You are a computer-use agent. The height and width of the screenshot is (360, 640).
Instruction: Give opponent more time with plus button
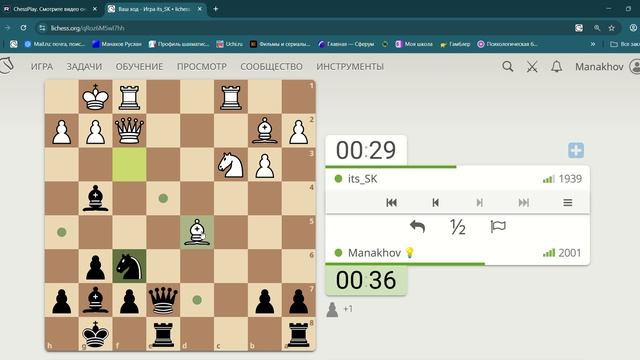click(x=576, y=150)
